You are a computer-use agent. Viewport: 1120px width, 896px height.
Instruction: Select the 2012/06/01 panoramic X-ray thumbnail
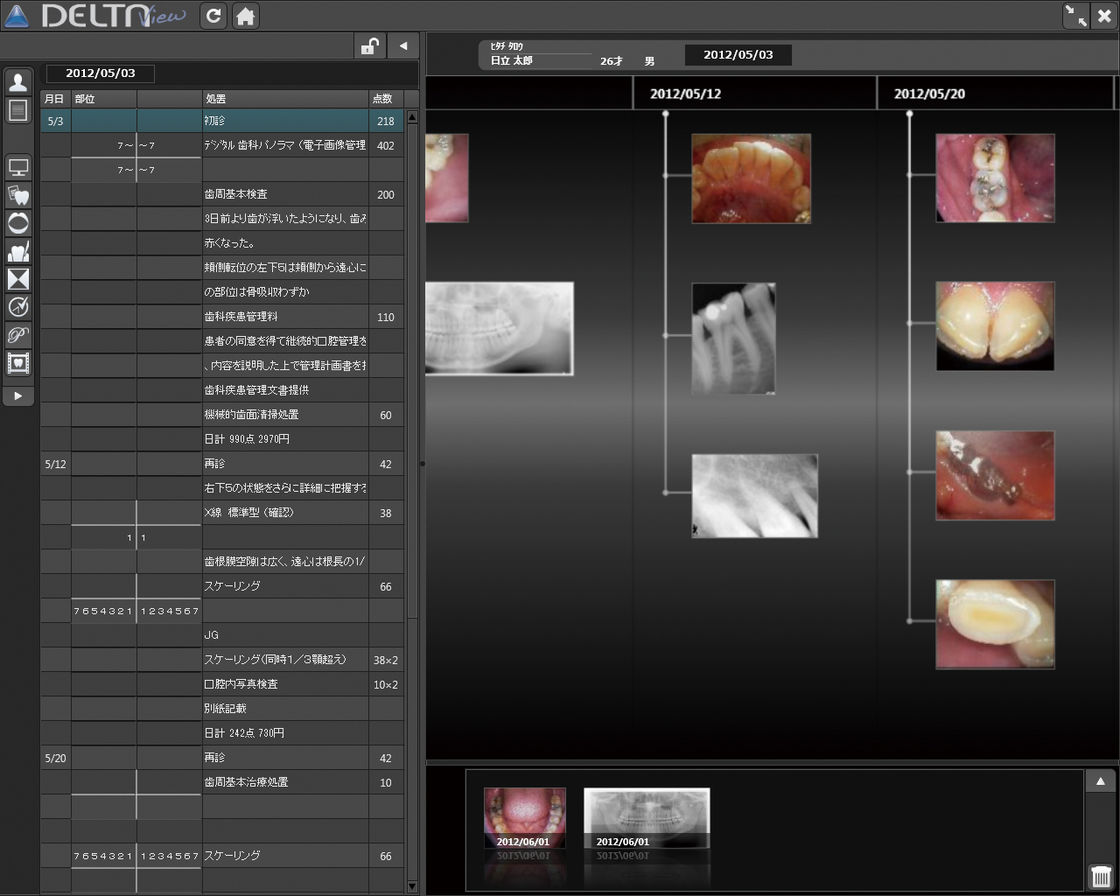pyautogui.click(x=646, y=818)
